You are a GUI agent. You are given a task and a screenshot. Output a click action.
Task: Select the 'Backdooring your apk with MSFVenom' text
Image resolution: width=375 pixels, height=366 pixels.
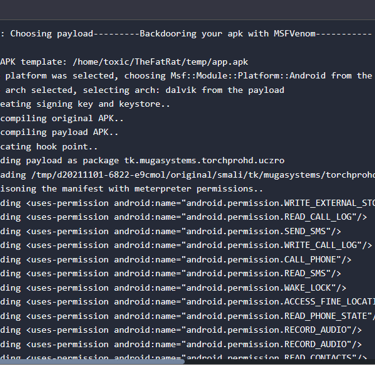tap(227, 34)
